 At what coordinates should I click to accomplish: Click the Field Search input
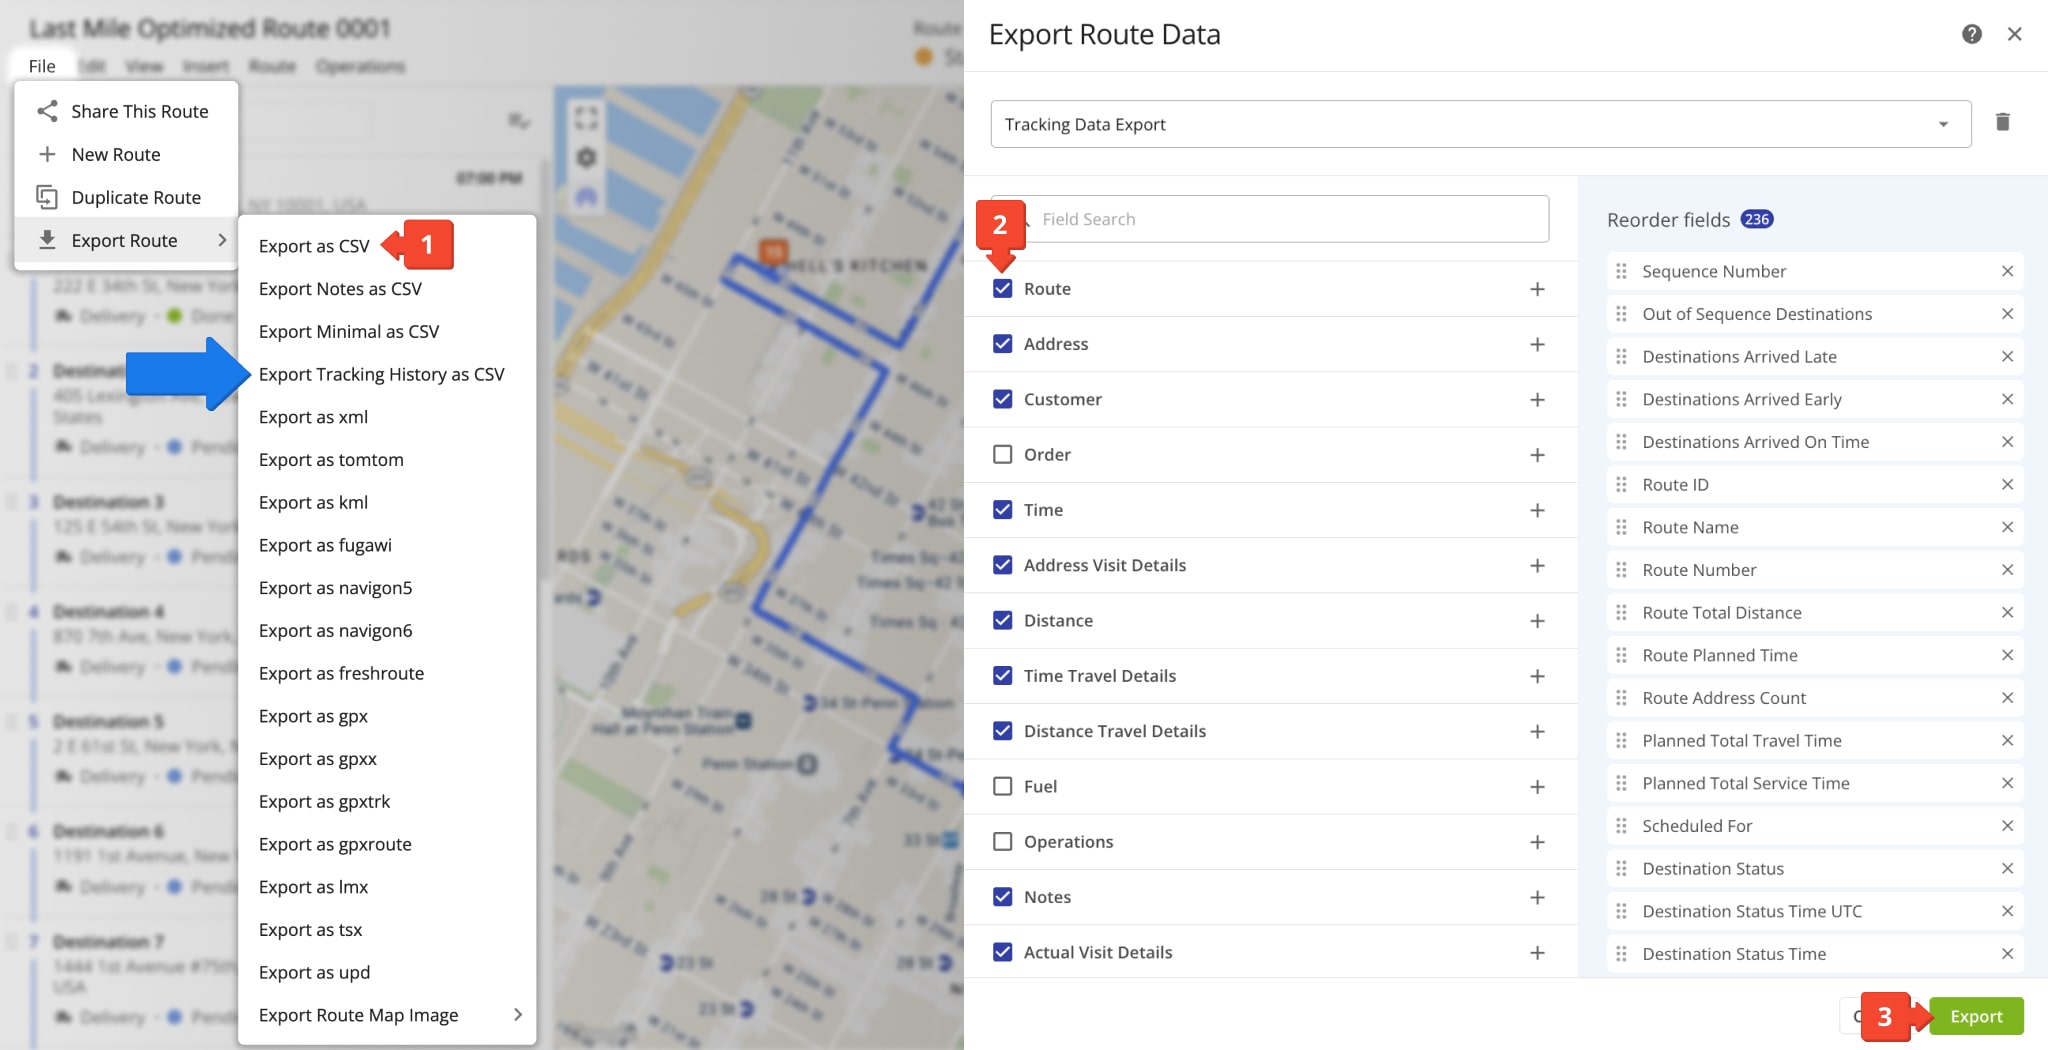1270,219
